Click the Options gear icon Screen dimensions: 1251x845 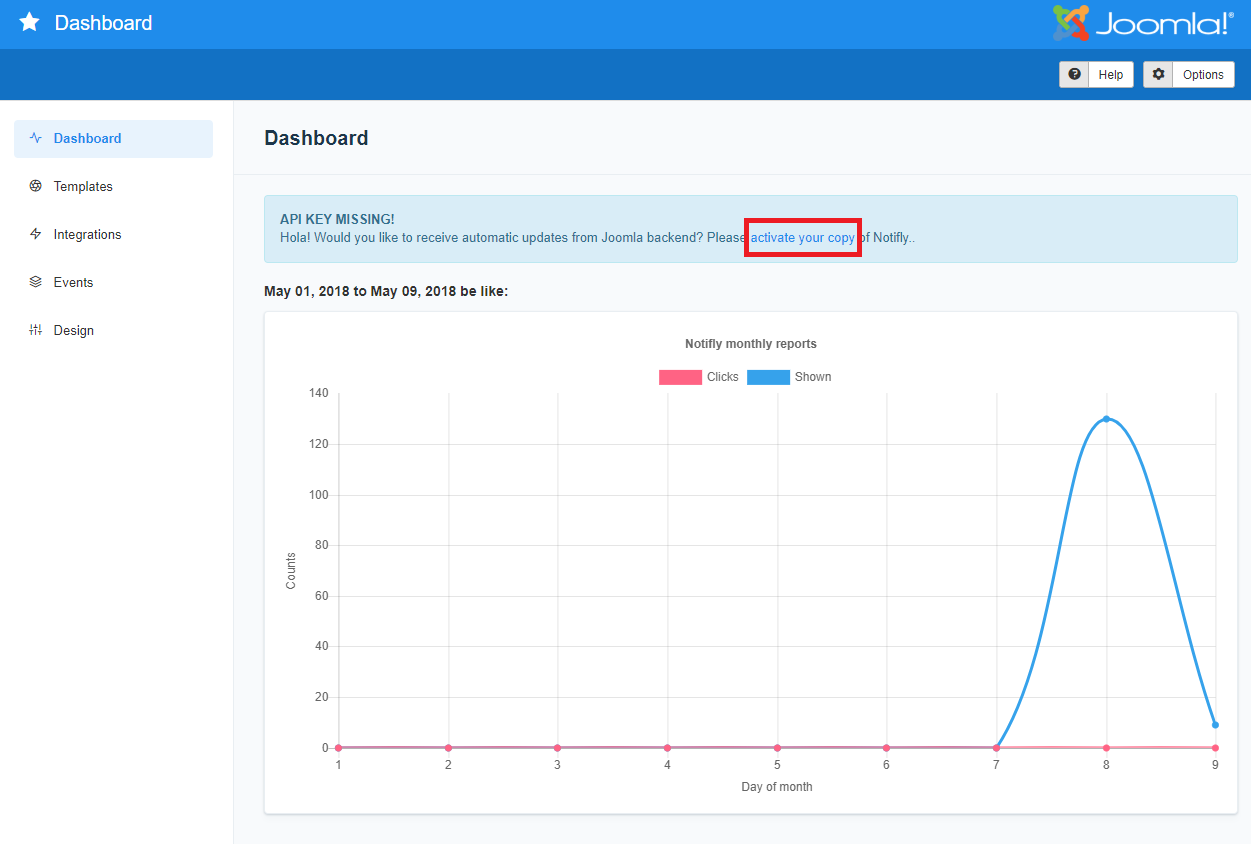pyautogui.click(x=1159, y=74)
